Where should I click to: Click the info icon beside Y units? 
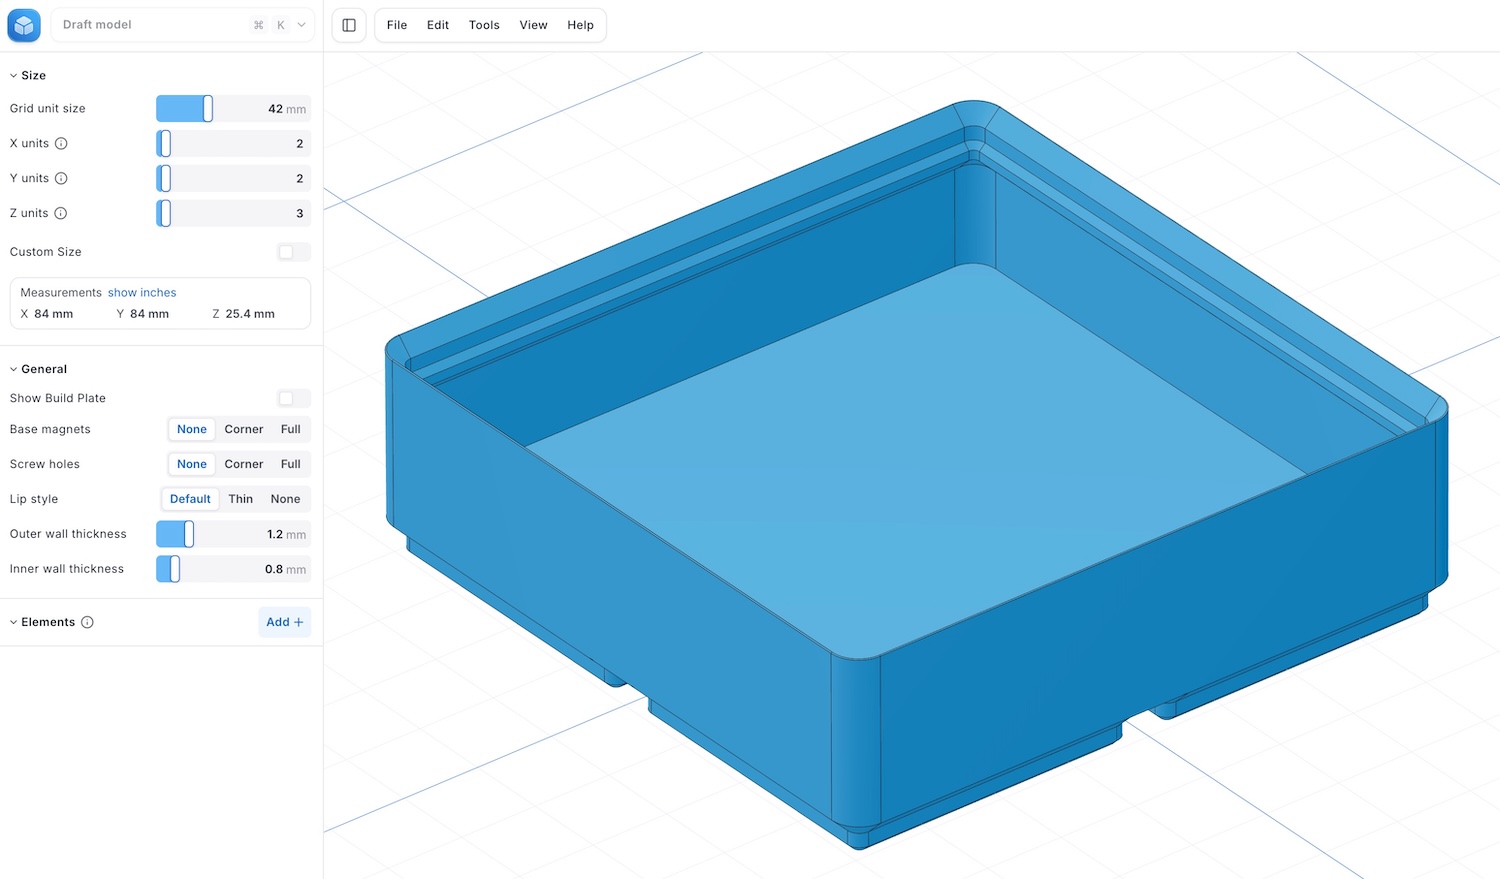click(x=61, y=178)
